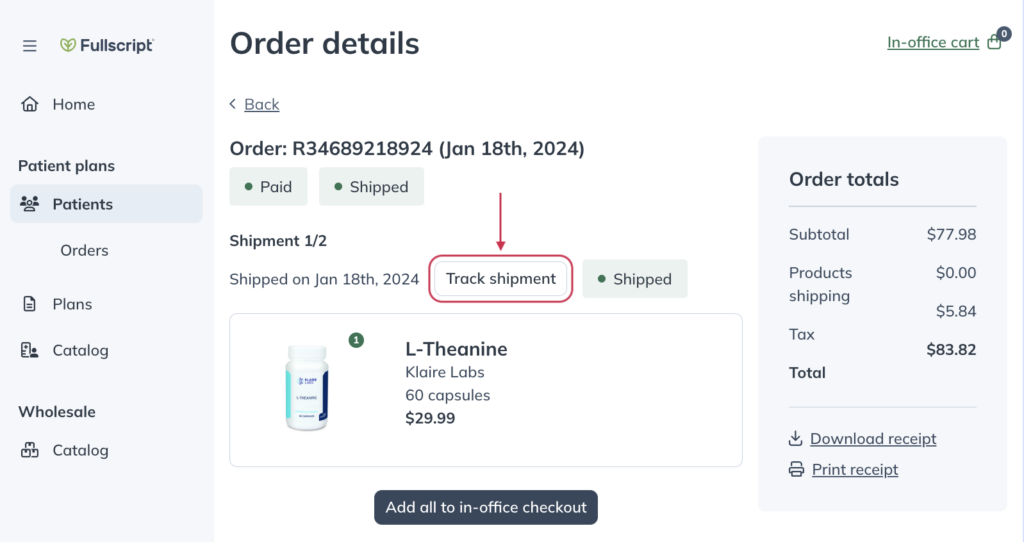The height and width of the screenshot is (542, 1024).
Task: Click the printer icon beside Print receipt
Action: 796,469
